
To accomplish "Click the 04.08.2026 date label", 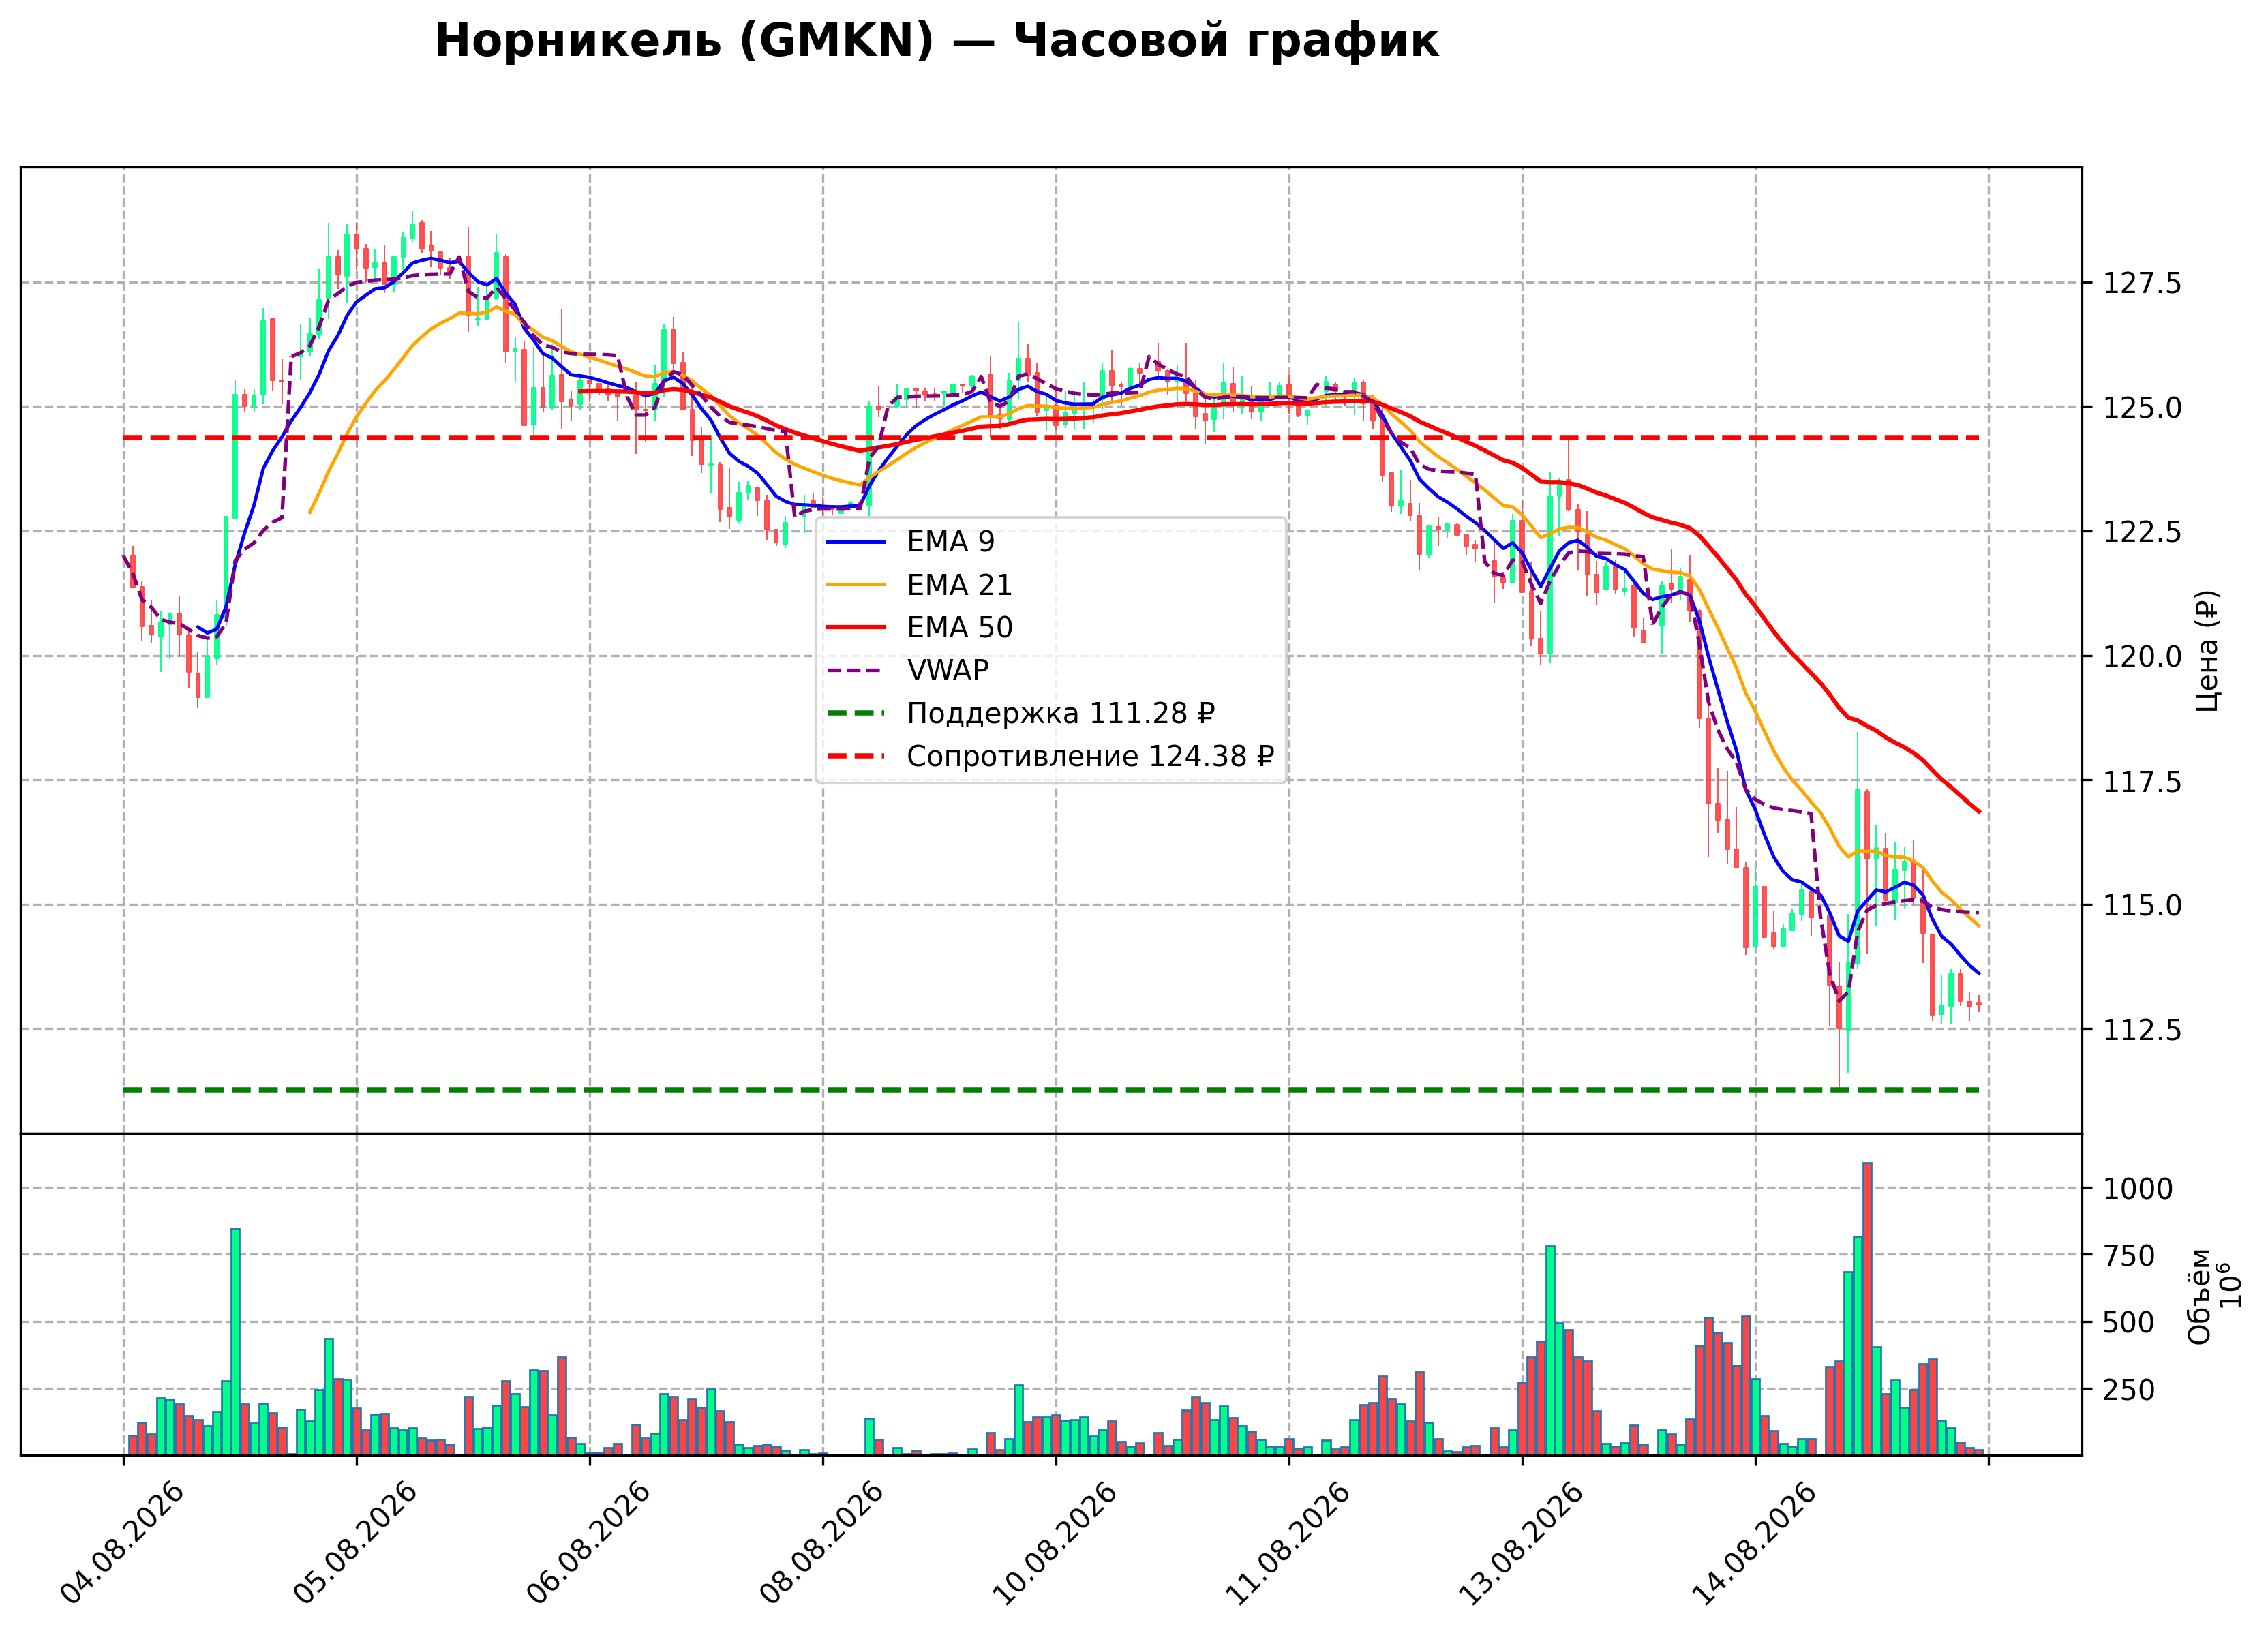I will [122, 1544].
